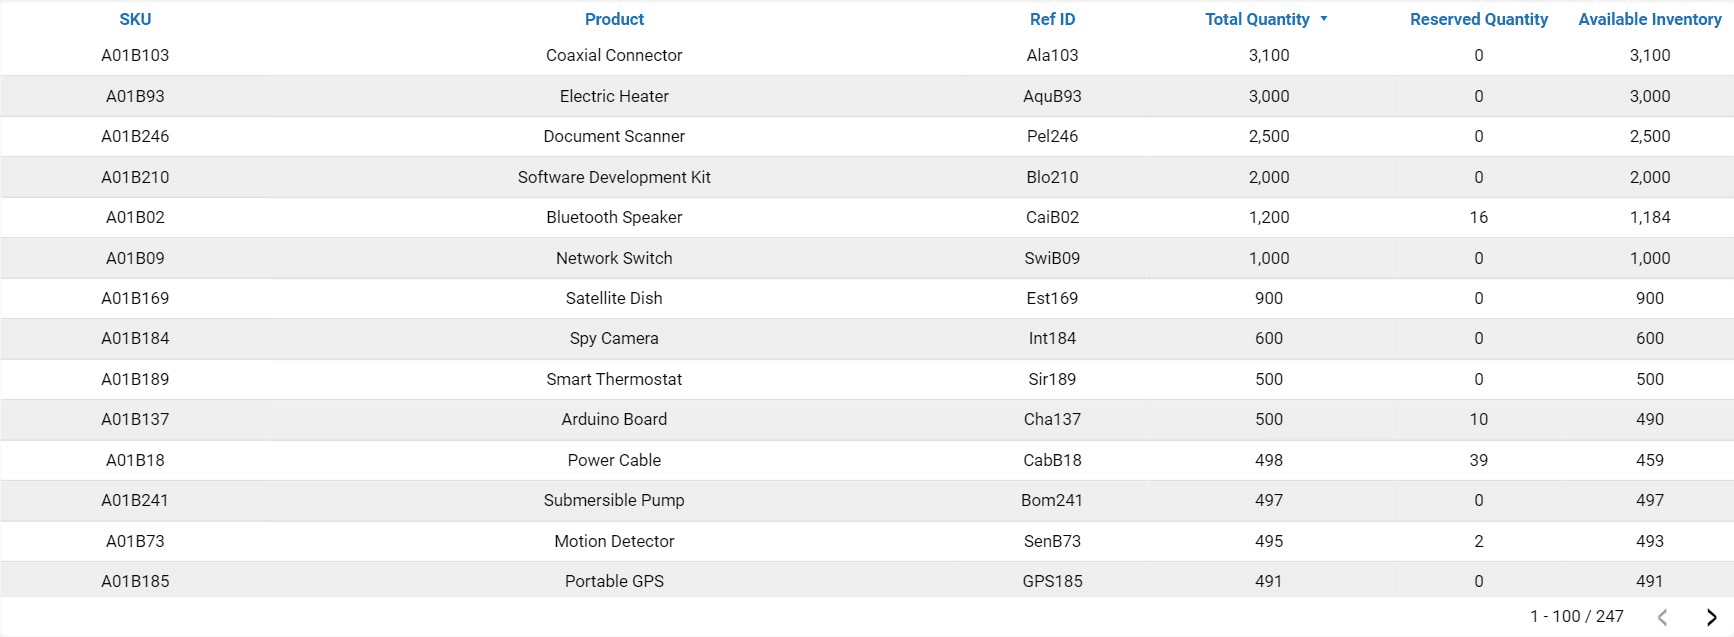Viewport: 1734px width, 637px height.
Task: Select the Satellite Dish product
Action: pos(614,298)
